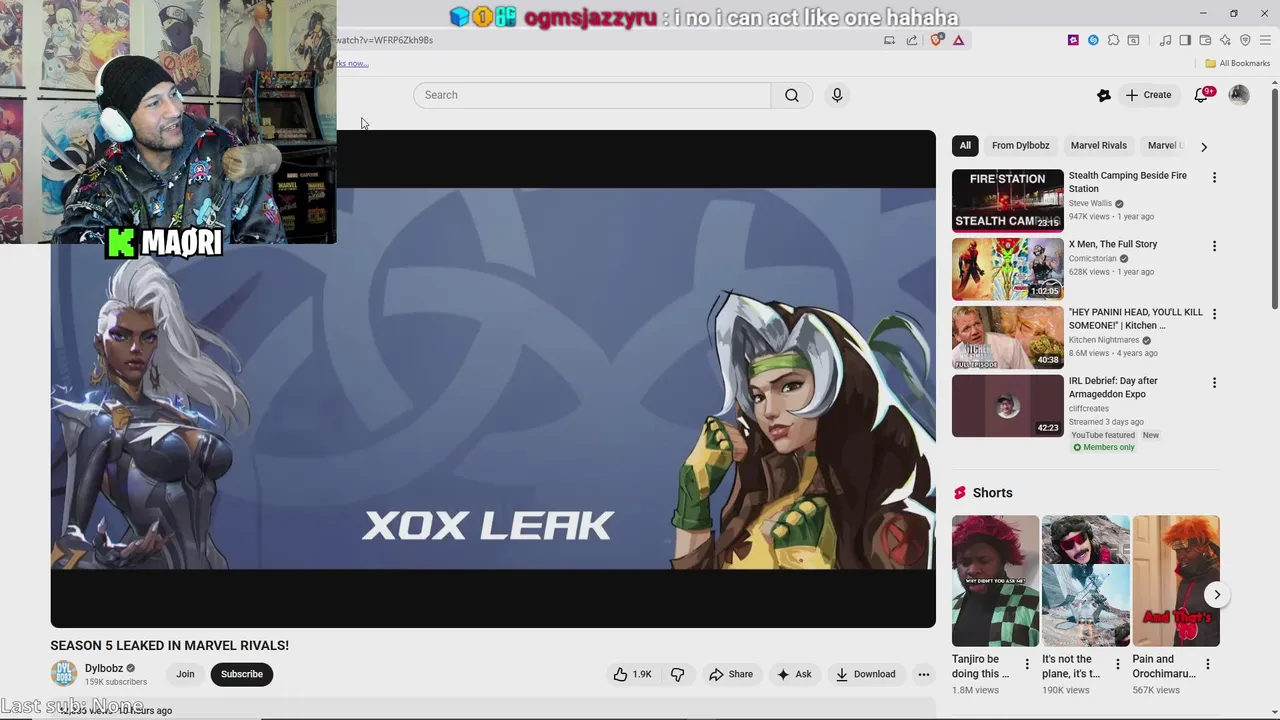1280x720 pixels.
Task: Click the browser address bar URL
Action: tap(385, 40)
